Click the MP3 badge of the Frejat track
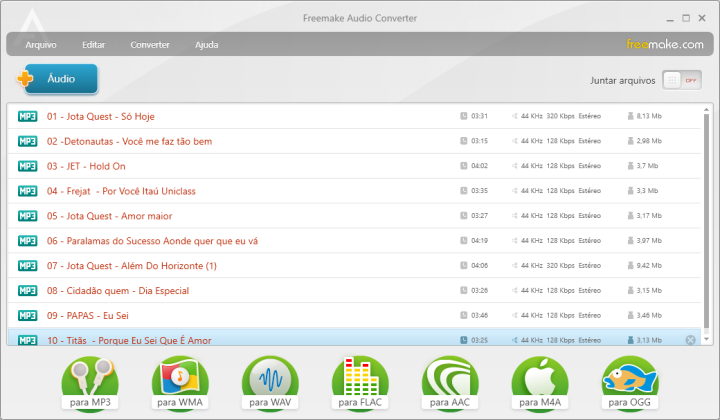The height and width of the screenshot is (420, 720). 28,191
